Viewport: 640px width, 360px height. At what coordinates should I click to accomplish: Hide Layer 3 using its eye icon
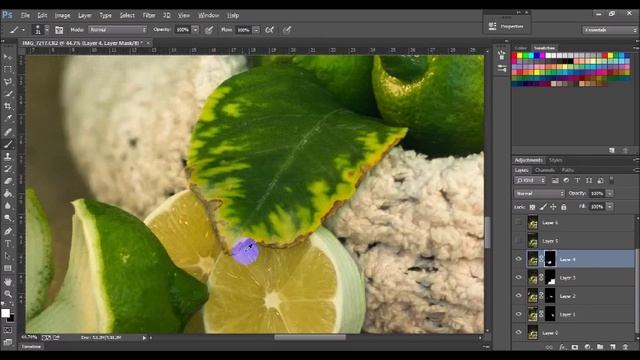[518, 278]
